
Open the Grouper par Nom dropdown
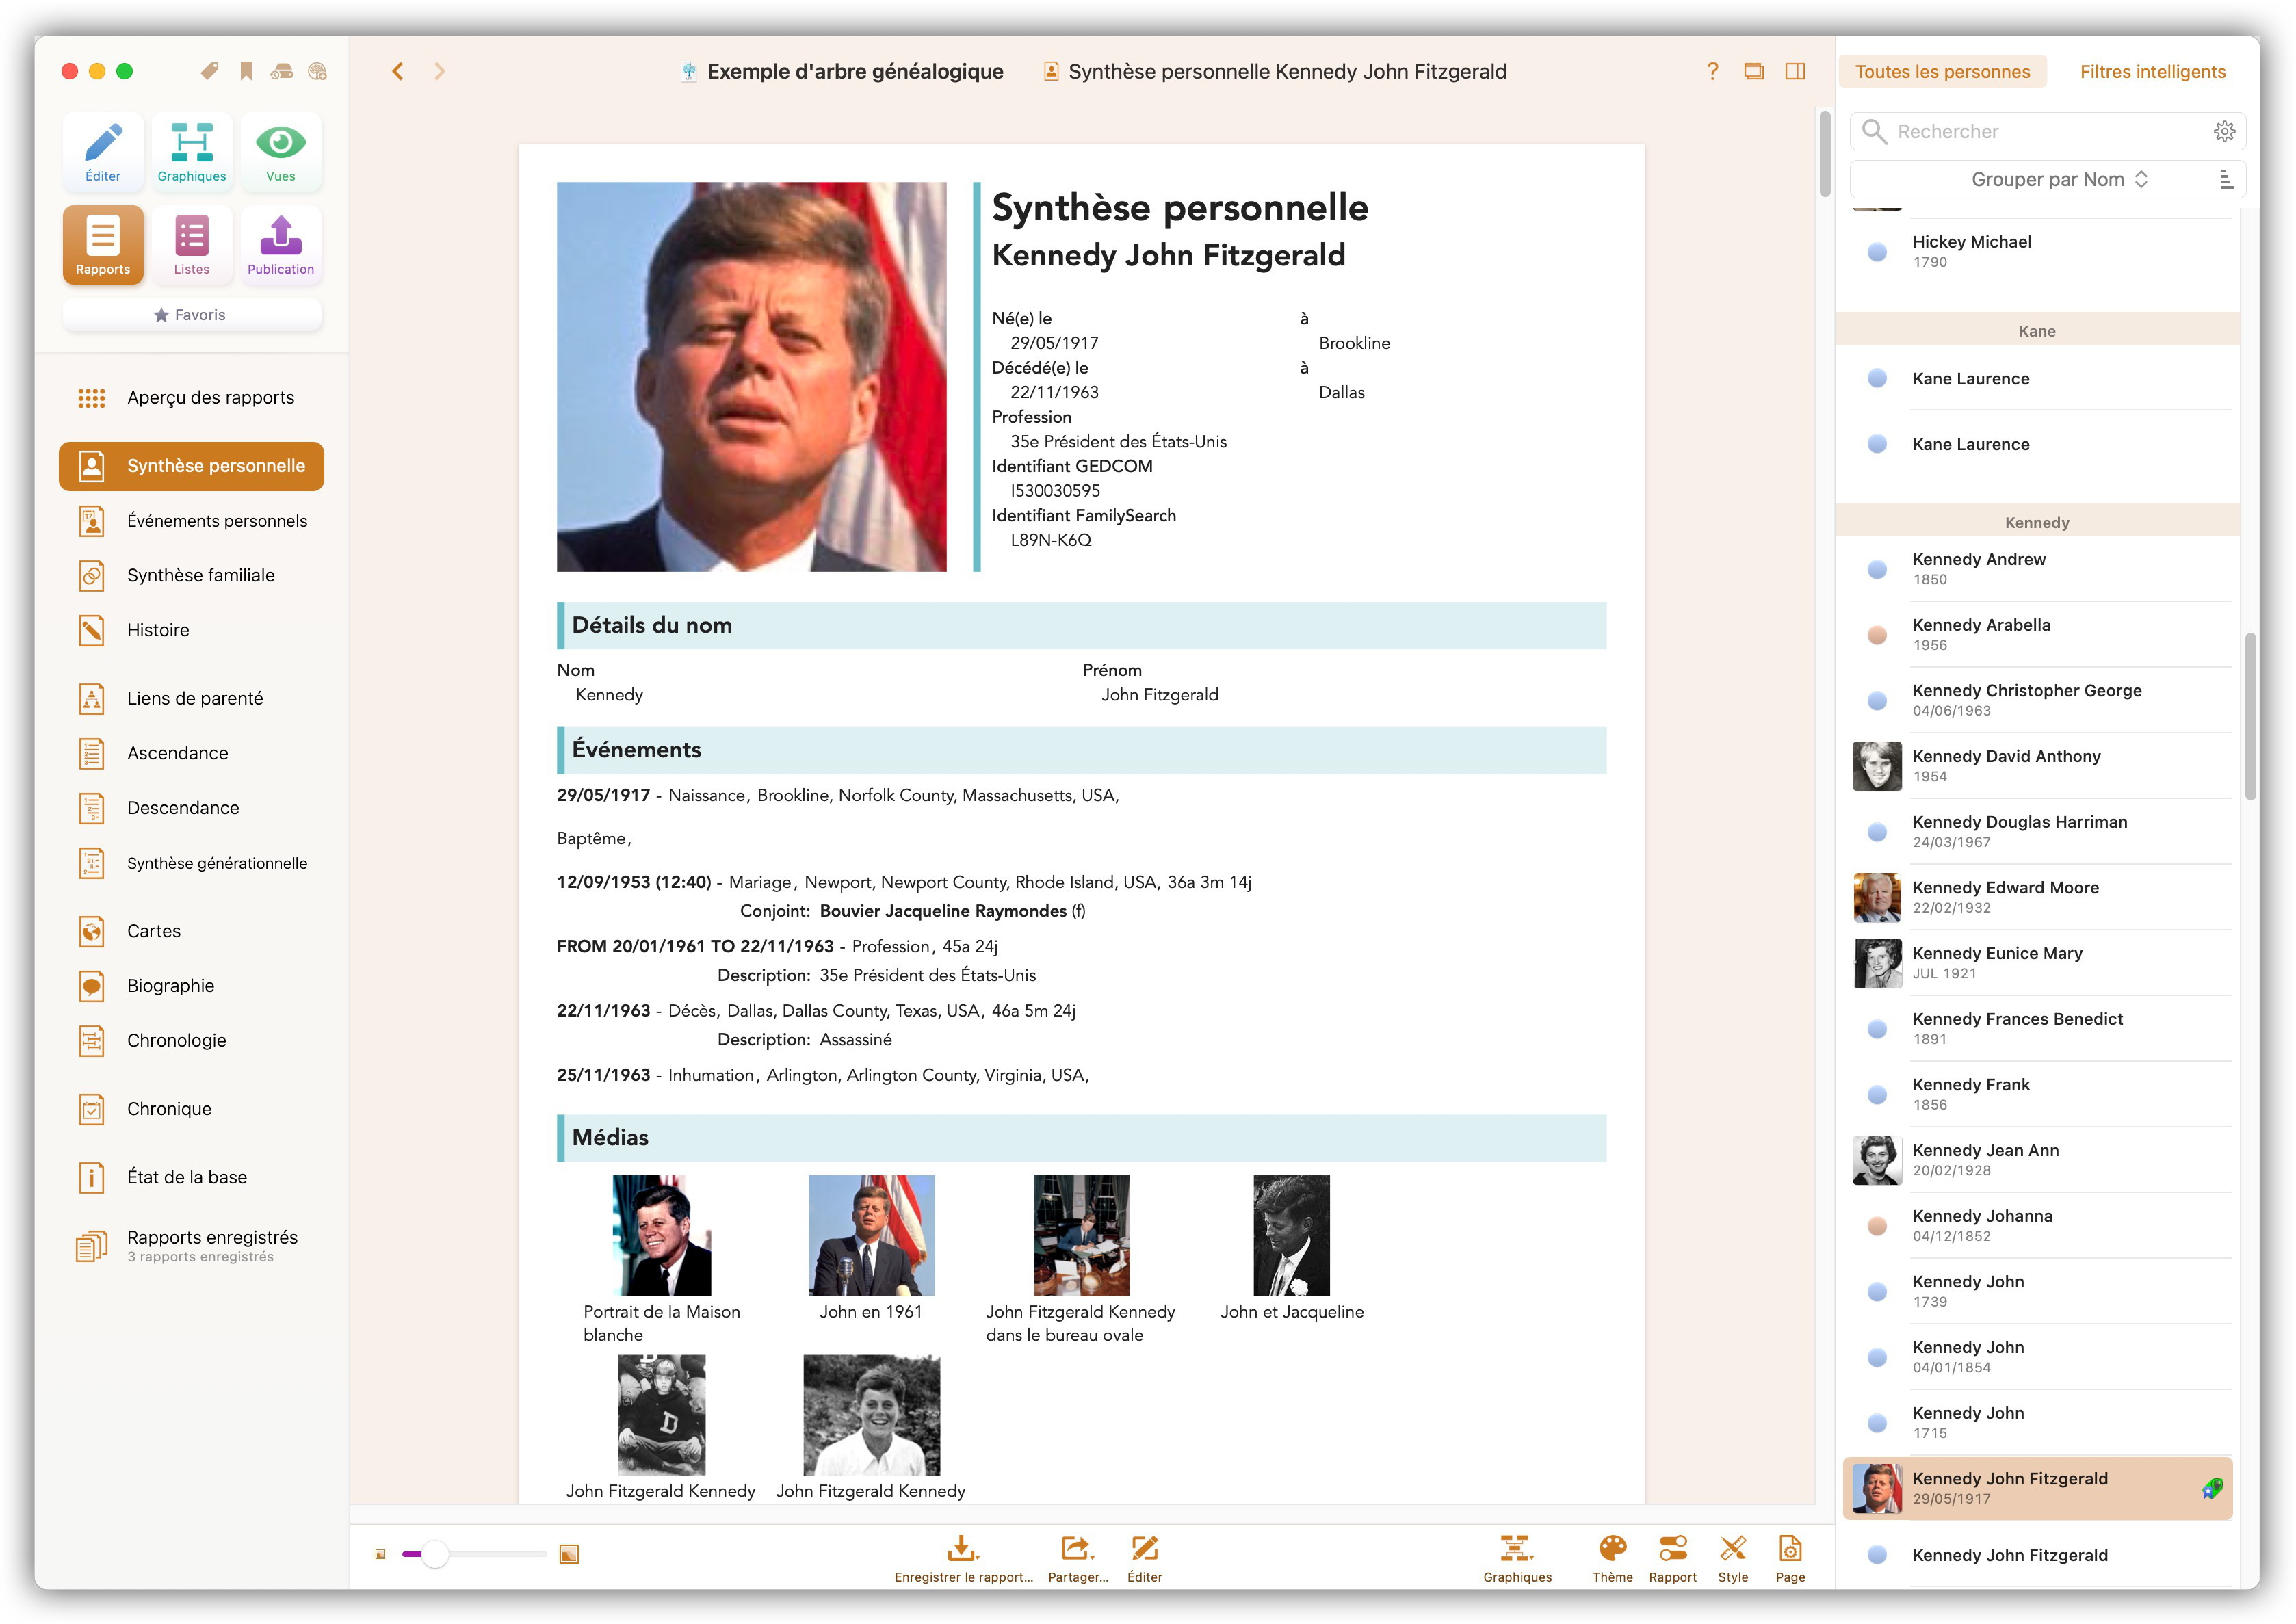click(2047, 179)
